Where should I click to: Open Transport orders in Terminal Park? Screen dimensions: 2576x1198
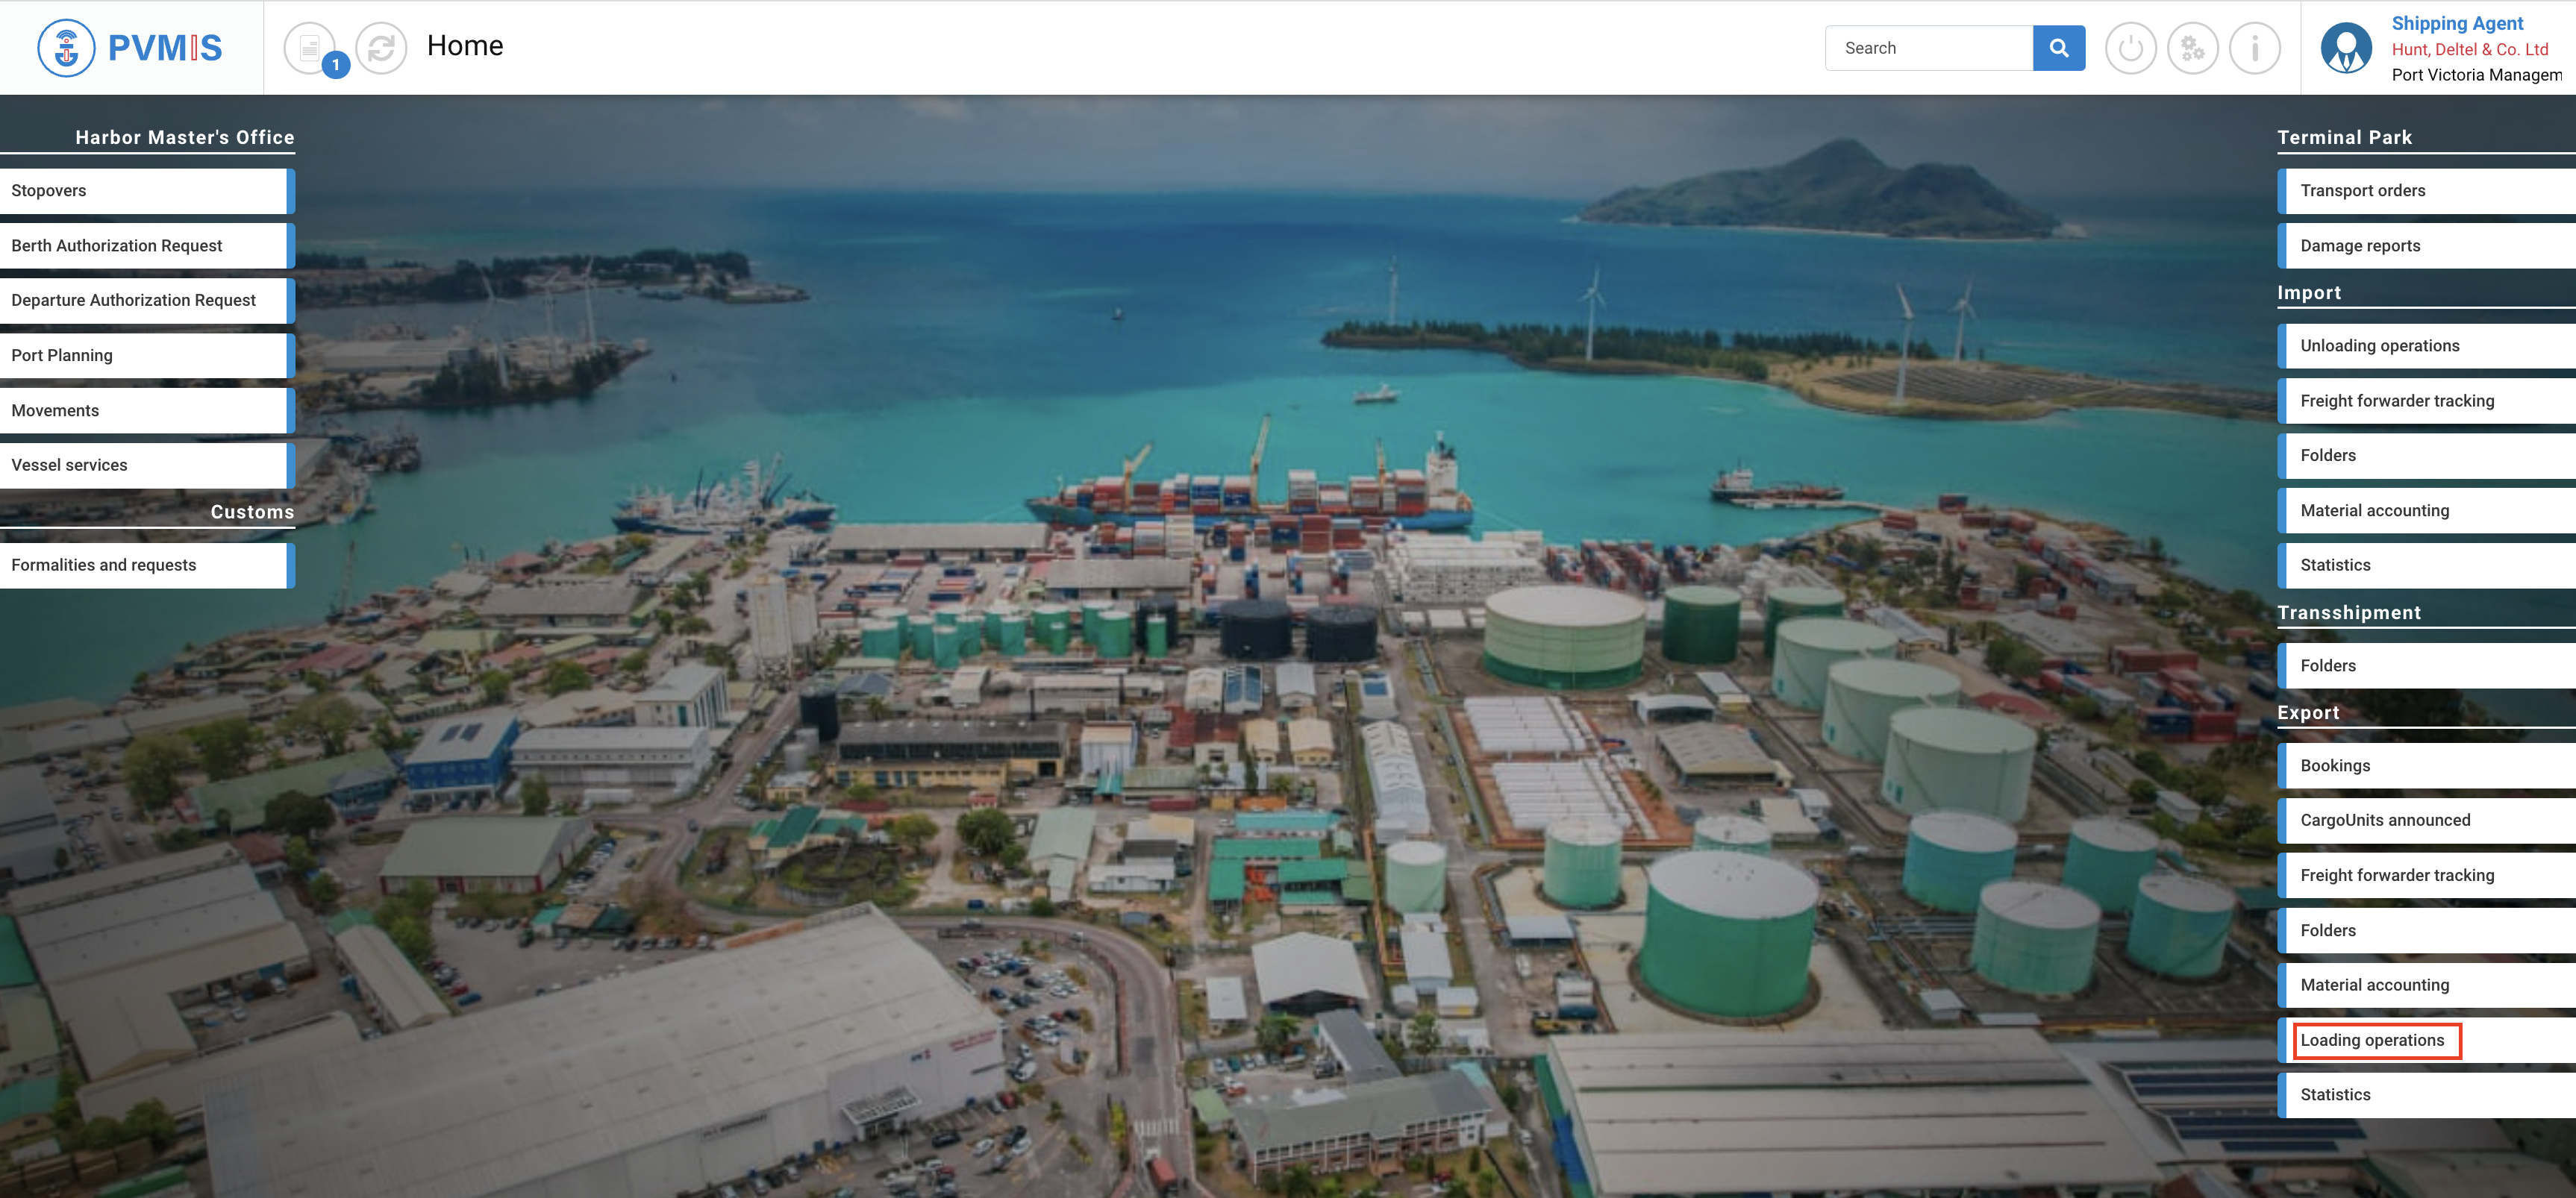(2428, 191)
